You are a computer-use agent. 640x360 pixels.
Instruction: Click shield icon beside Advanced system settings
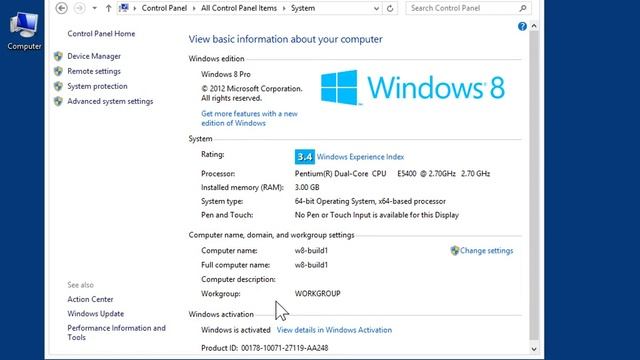[58, 101]
